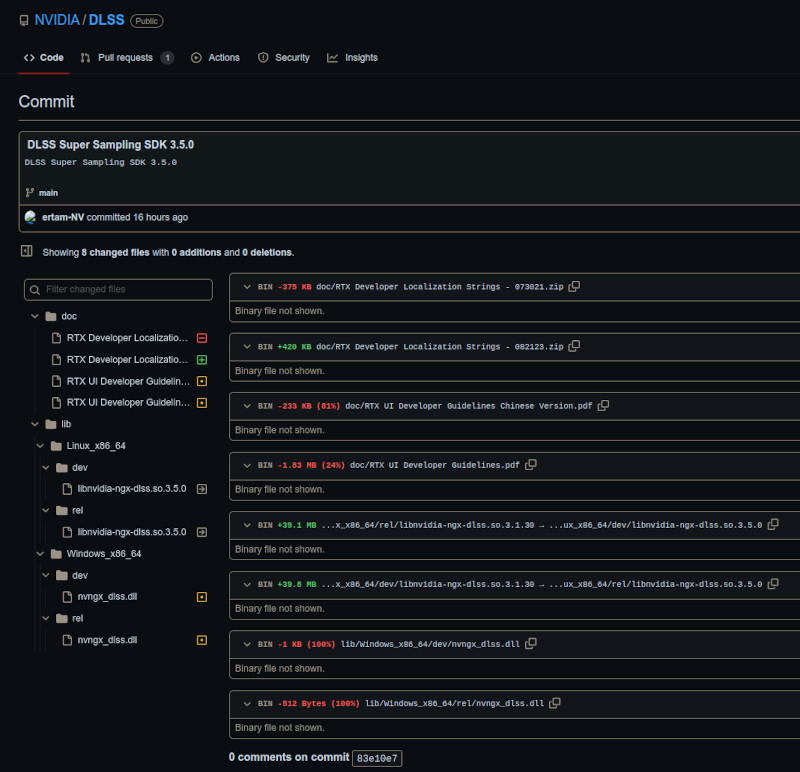The image size is (800, 772).
Task: Collapse the Linux_x86_64 folder
Action: [41, 446]
